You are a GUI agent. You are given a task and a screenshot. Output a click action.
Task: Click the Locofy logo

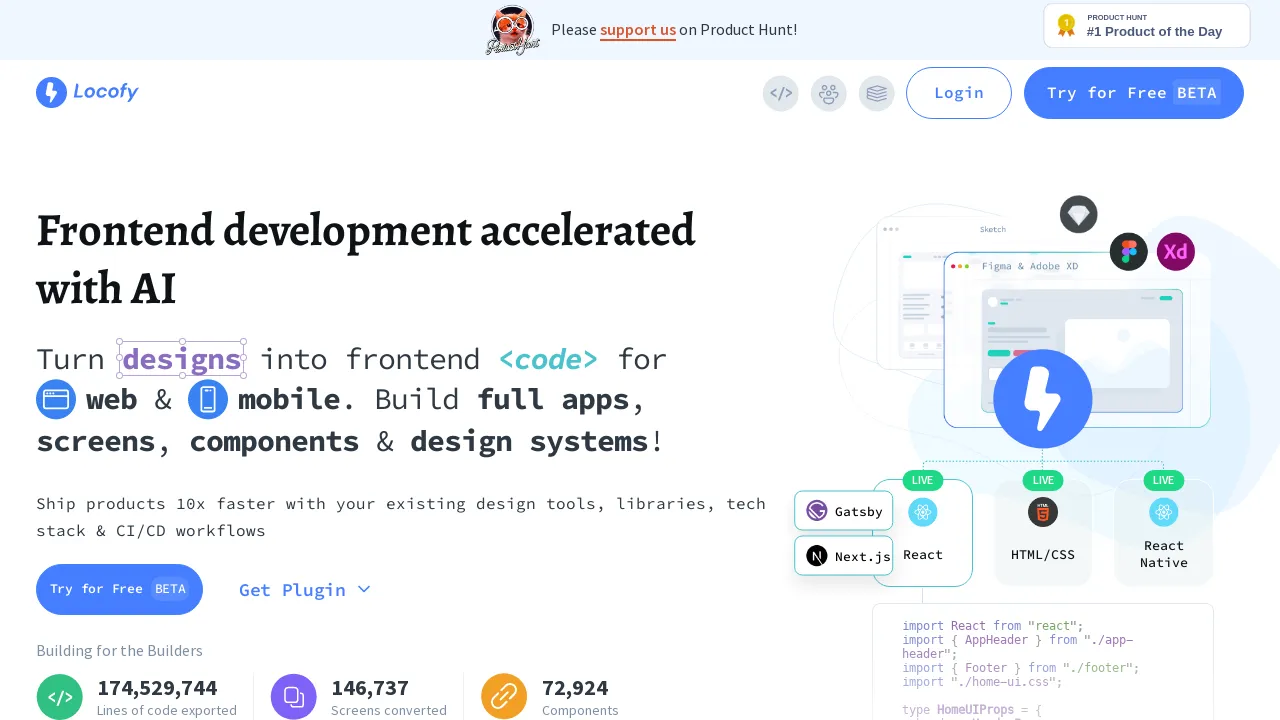coord(87,92)
